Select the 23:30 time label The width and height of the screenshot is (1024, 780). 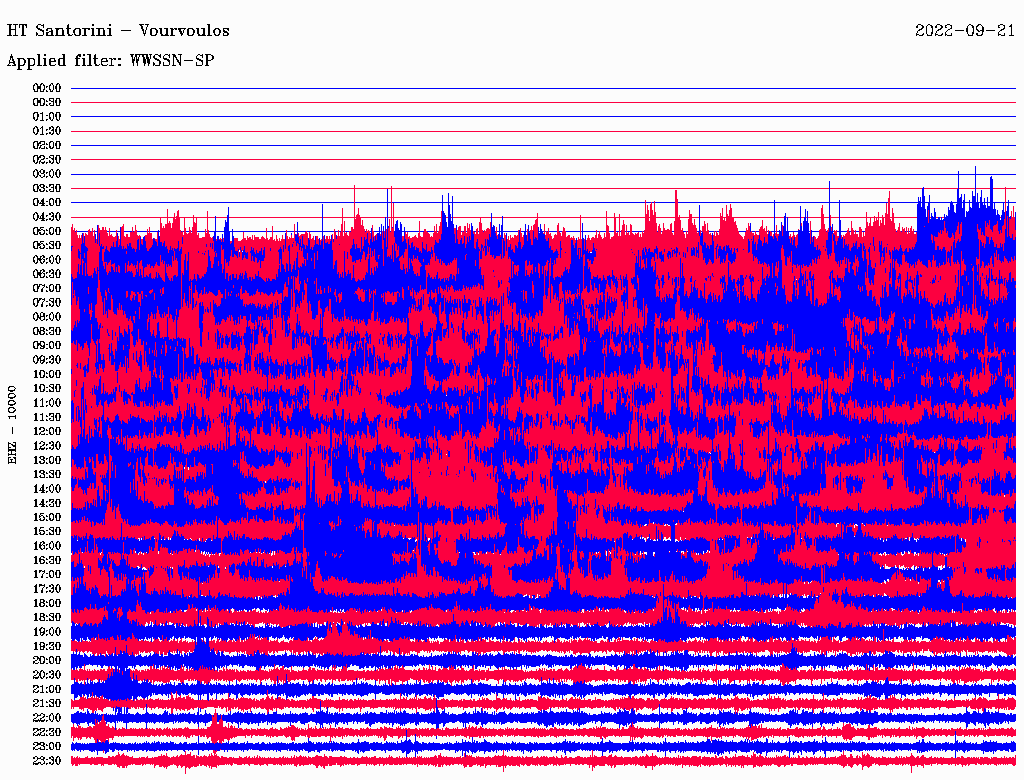point(47,761)
